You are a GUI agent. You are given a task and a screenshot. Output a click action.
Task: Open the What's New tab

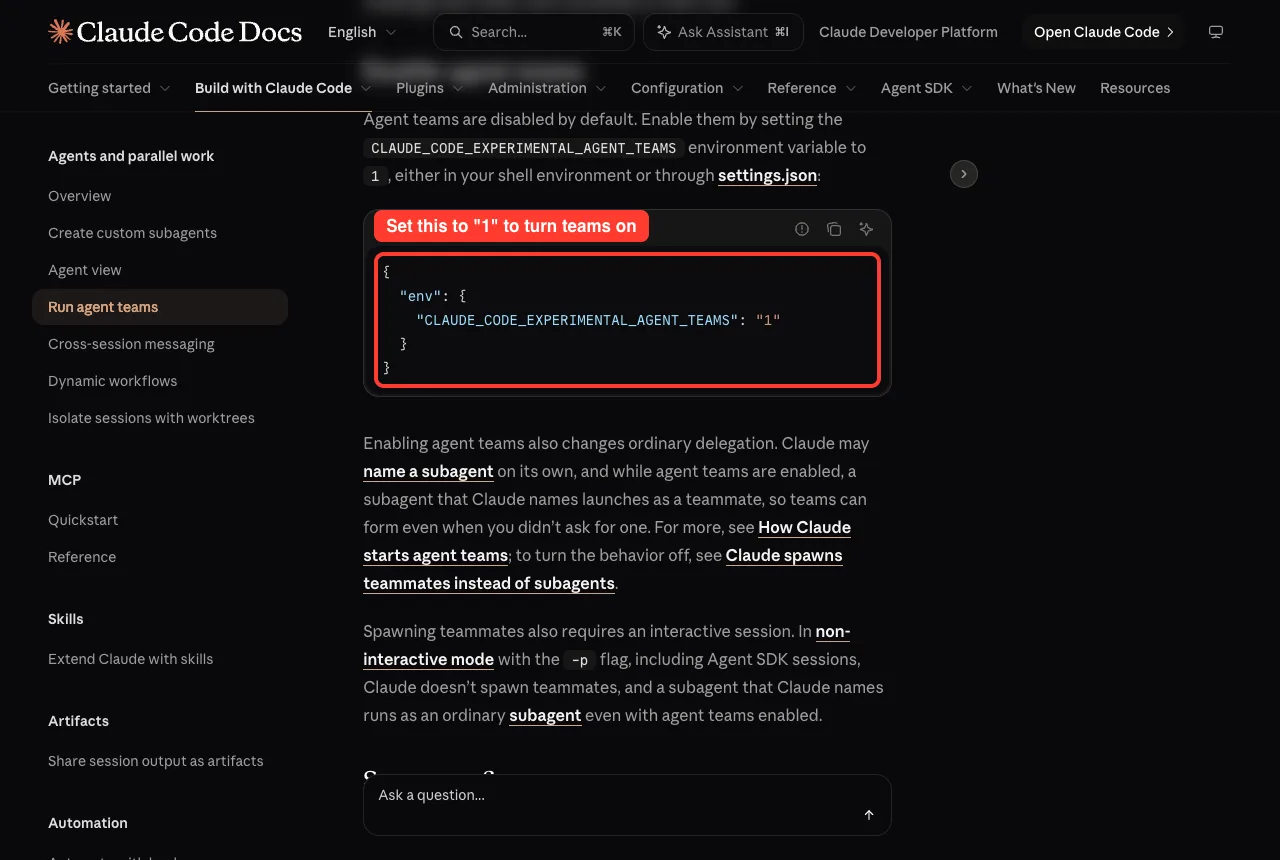click(x=1036, y=88)
